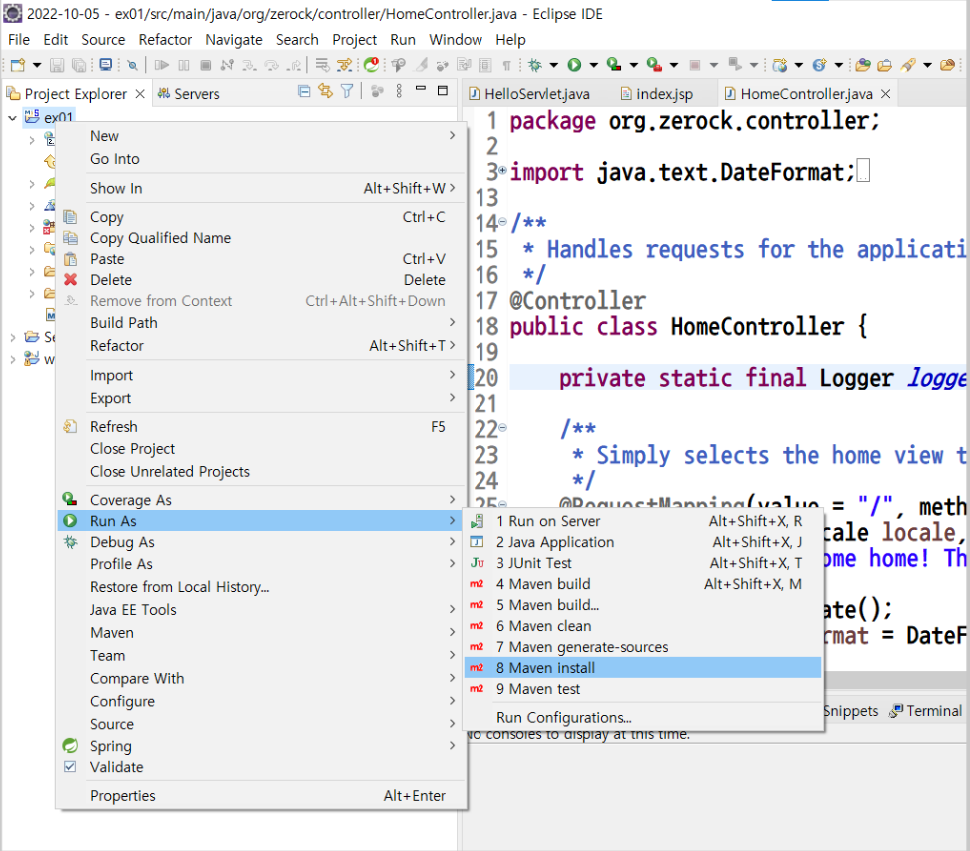Screen dimensions: 970x851
Task: Select JUnit Test in Run As submenu
Action: pos(643,563)
